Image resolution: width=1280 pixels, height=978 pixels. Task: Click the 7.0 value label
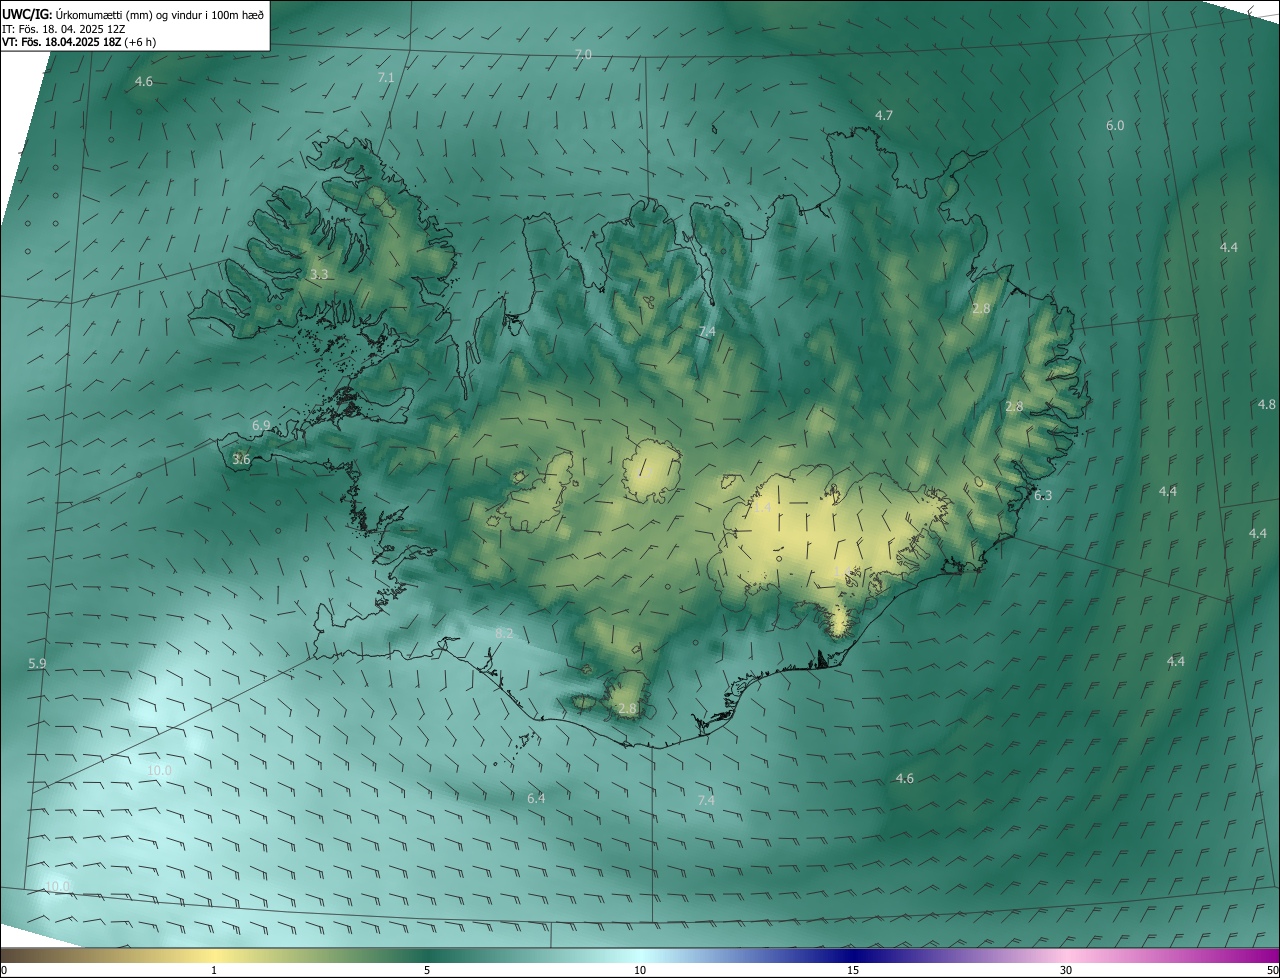tap(583, 54)
